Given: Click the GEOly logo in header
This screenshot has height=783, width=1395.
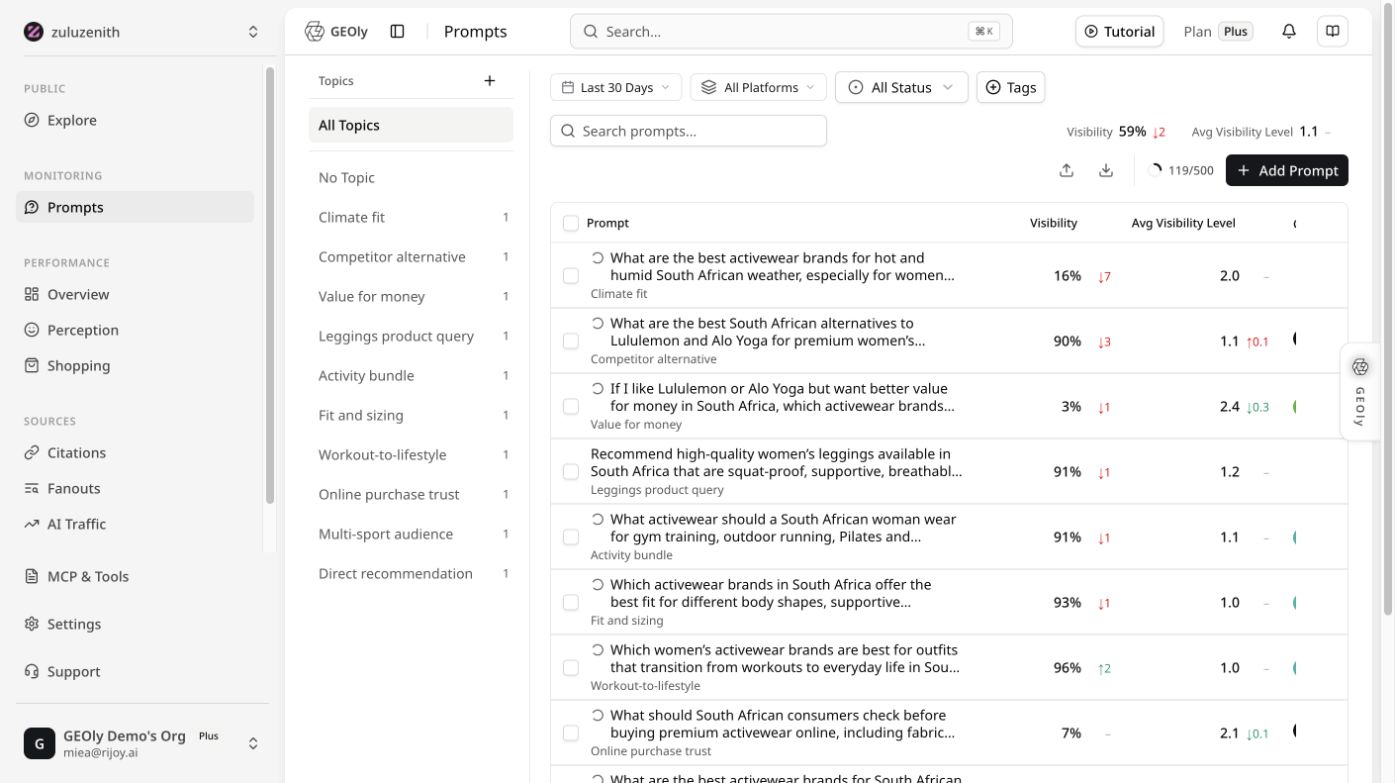Looking at the screenshot, I should [x=336, y=31].
